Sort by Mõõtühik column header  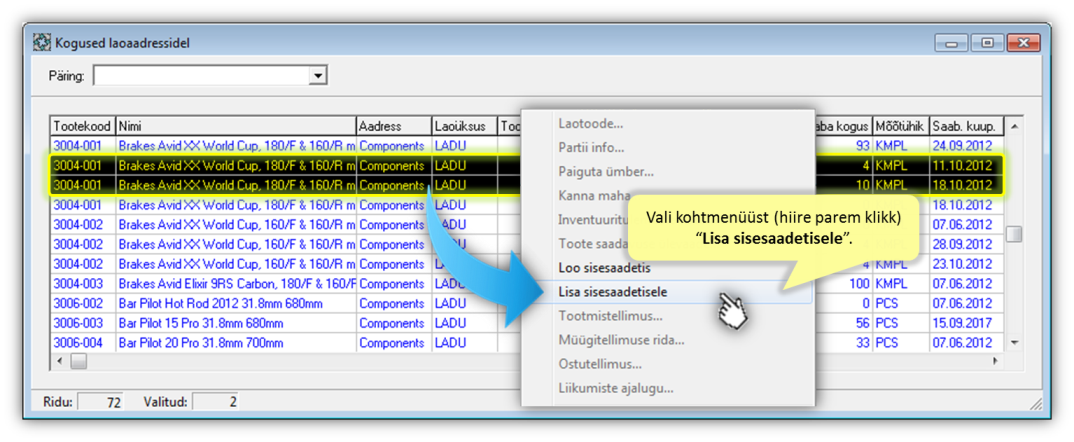[901, 127]
